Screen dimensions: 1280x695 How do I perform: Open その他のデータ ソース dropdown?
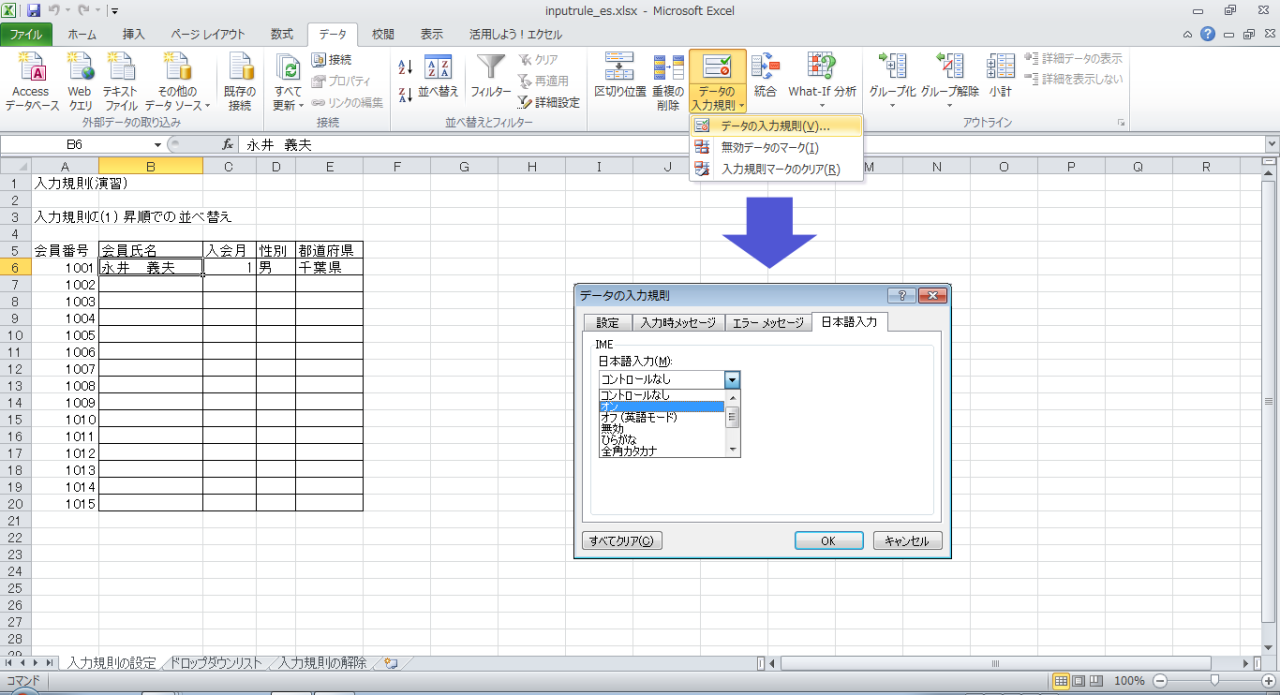click(x=177, y=82)
